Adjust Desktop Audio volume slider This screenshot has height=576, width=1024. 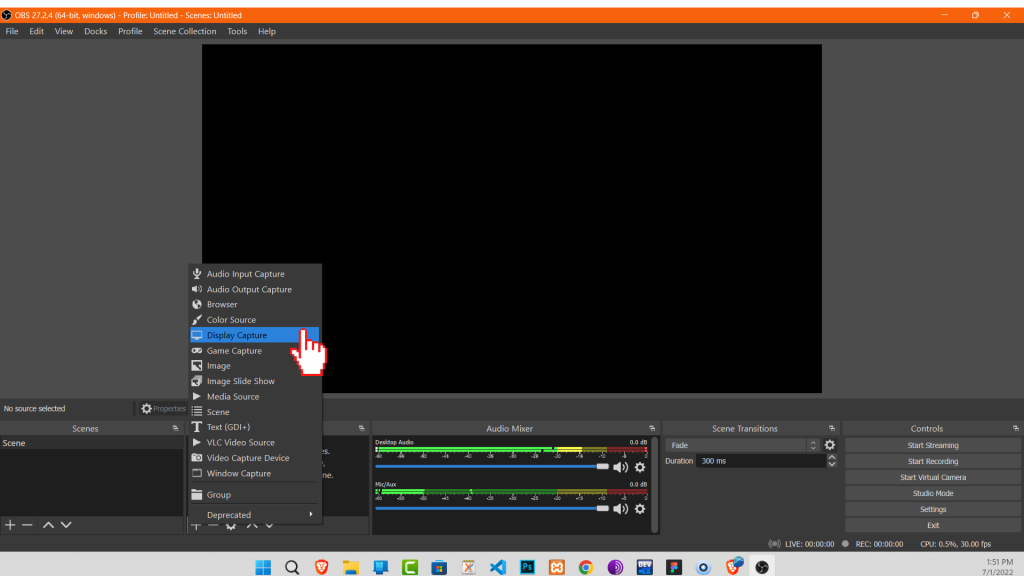pos(492,466)
